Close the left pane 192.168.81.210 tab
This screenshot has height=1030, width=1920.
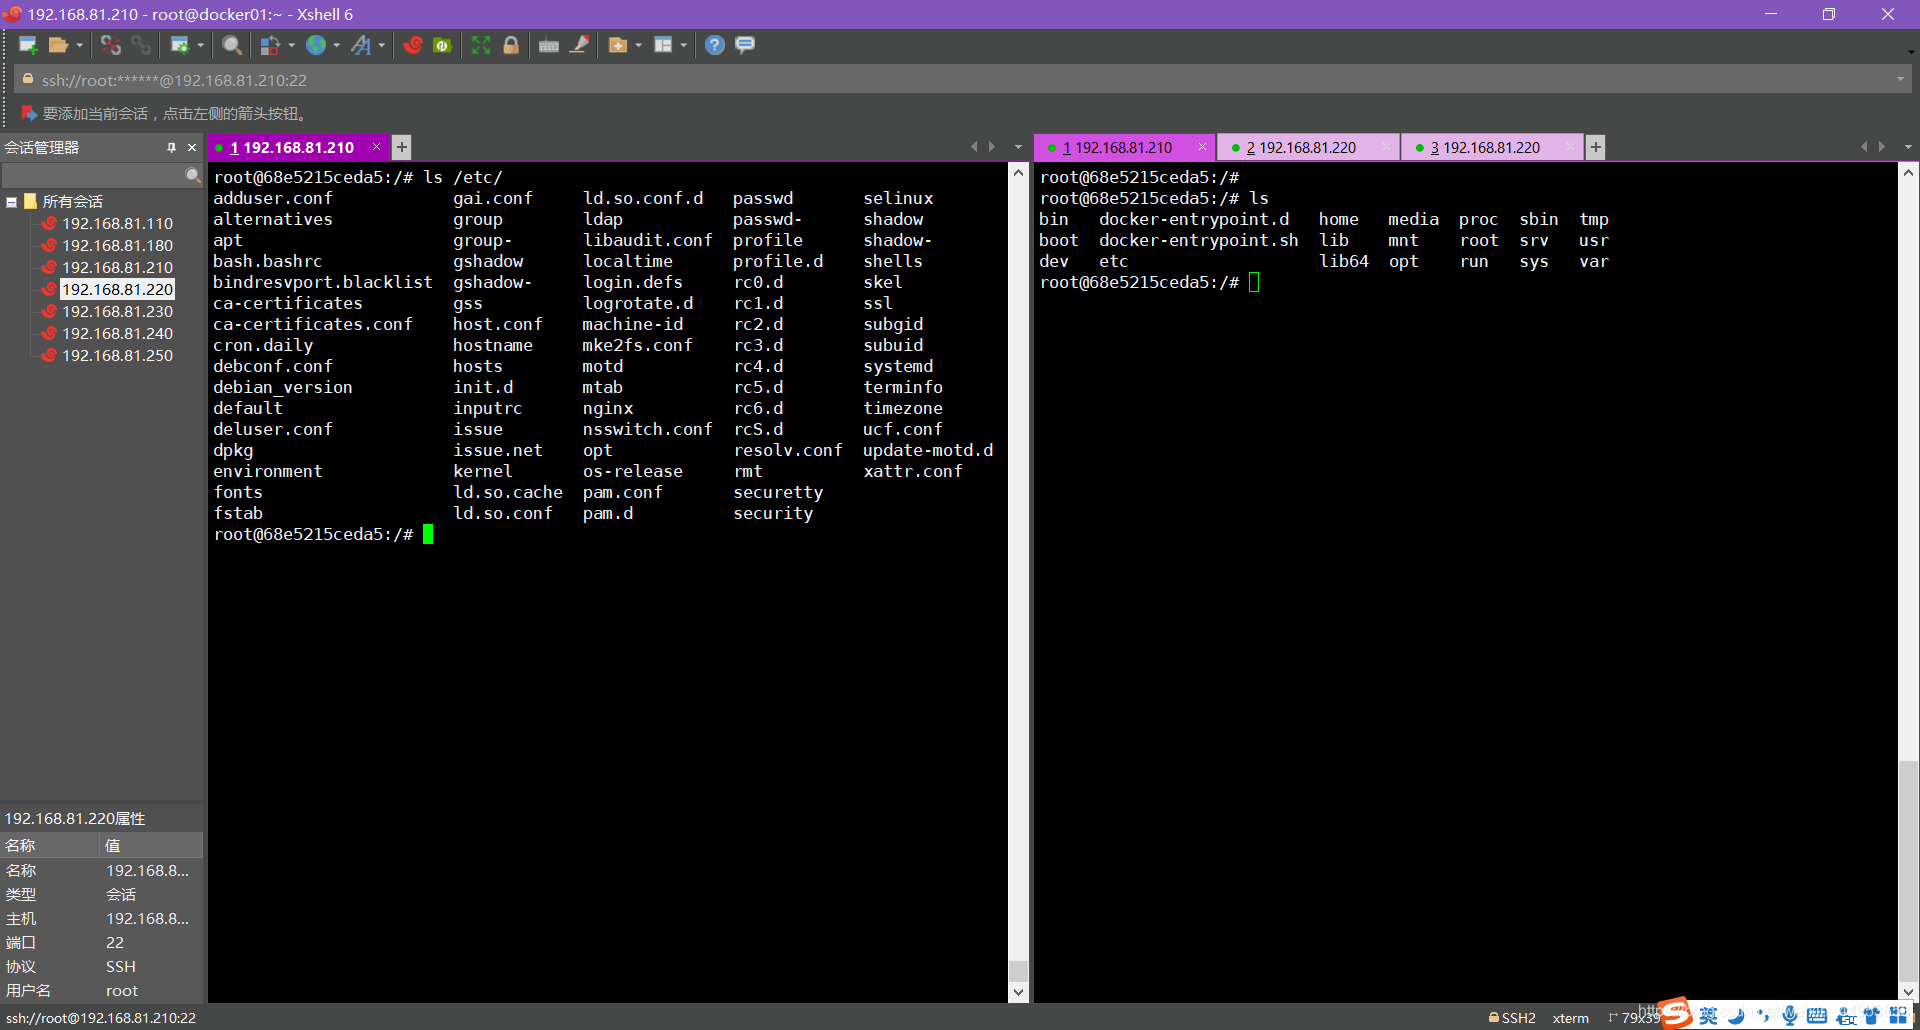pyautogui.click(x=377, y=147)
